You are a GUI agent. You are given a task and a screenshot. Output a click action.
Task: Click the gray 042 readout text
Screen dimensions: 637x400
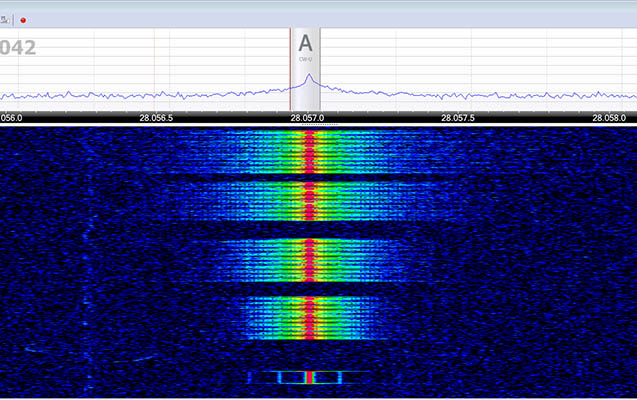(18, 46)
